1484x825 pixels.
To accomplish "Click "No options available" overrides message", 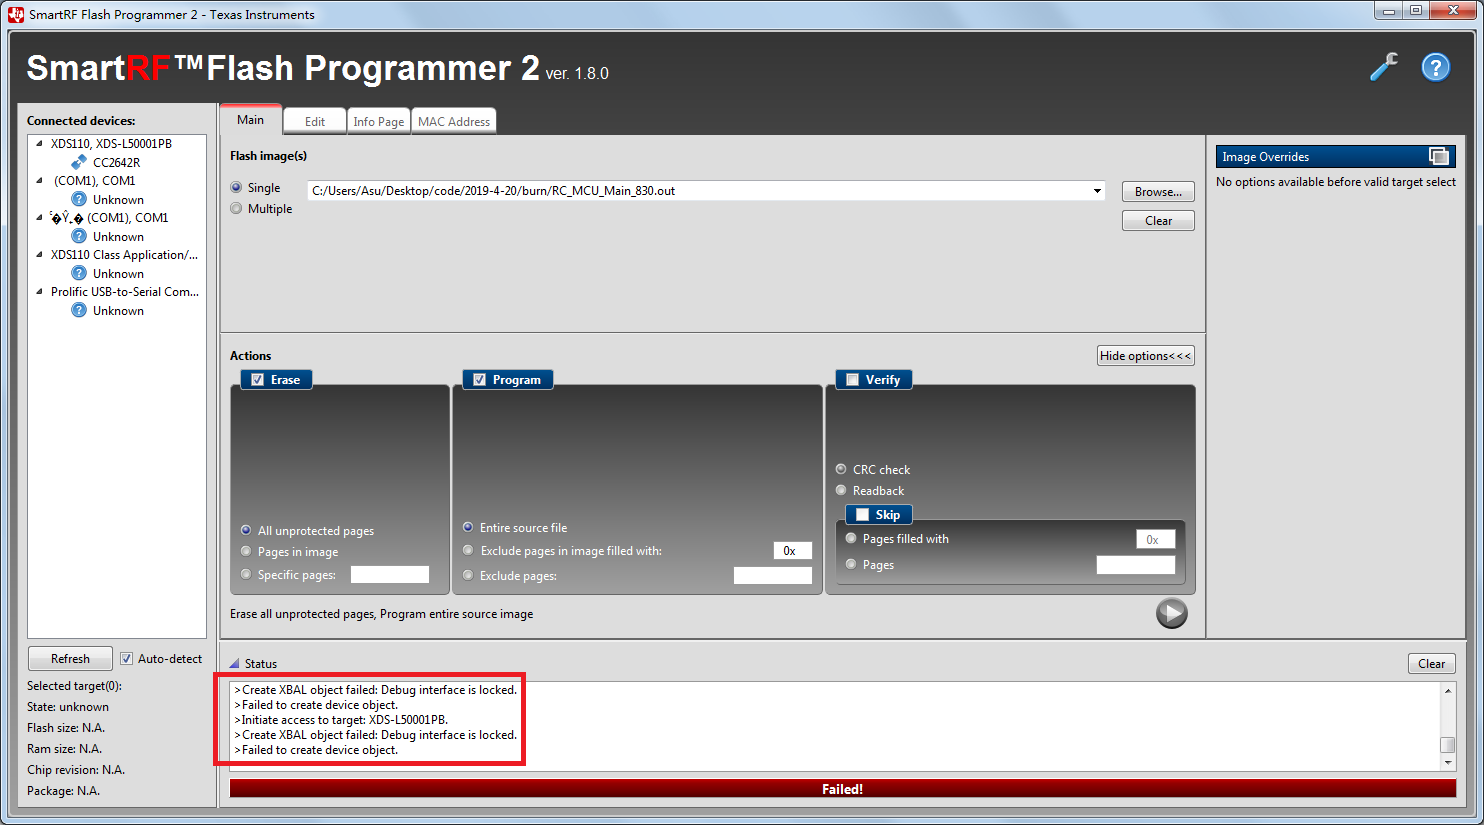I will pyautogui.click(x=1336, y=182).
